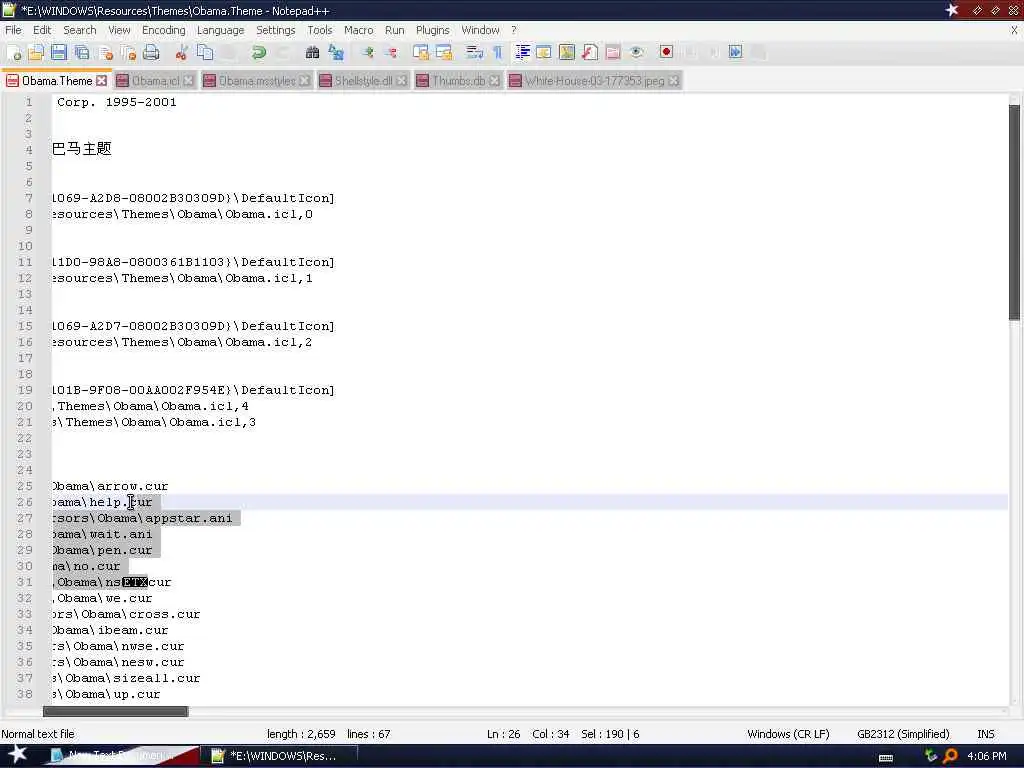Open user-defined language dialog icon

543,53
